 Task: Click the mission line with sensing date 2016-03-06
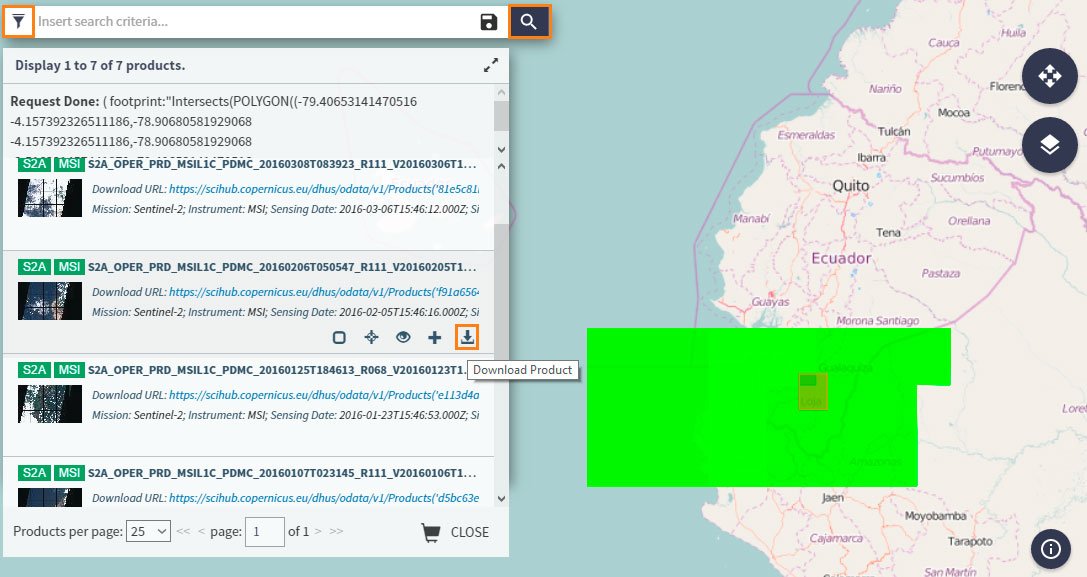click(x=286, y=209)
